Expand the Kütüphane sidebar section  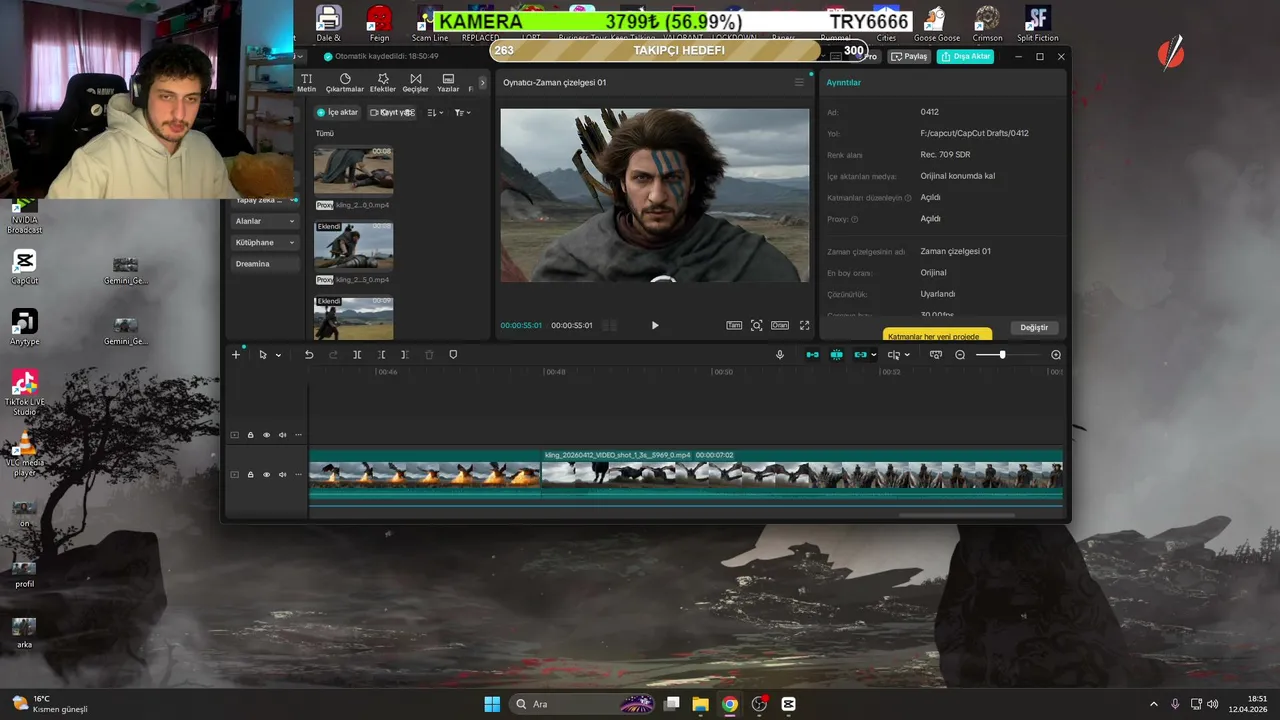pyautogui.click(x=265, y=242)
